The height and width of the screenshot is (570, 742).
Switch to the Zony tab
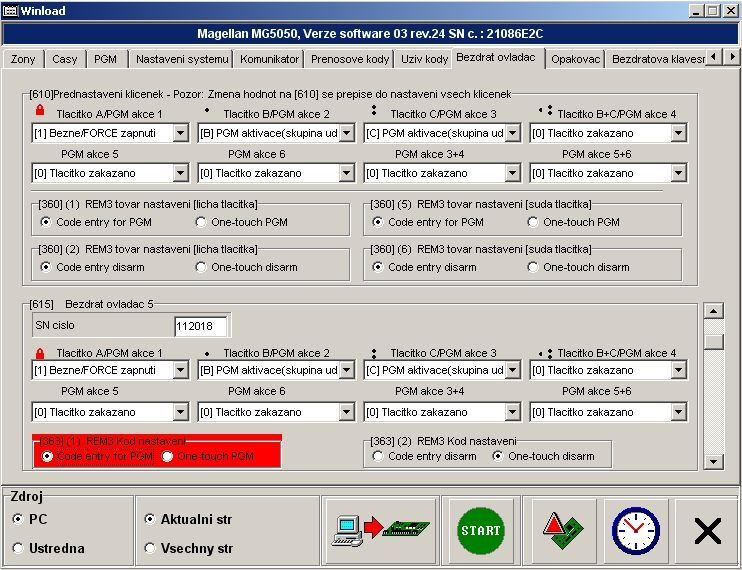click(x=22, y=59)
